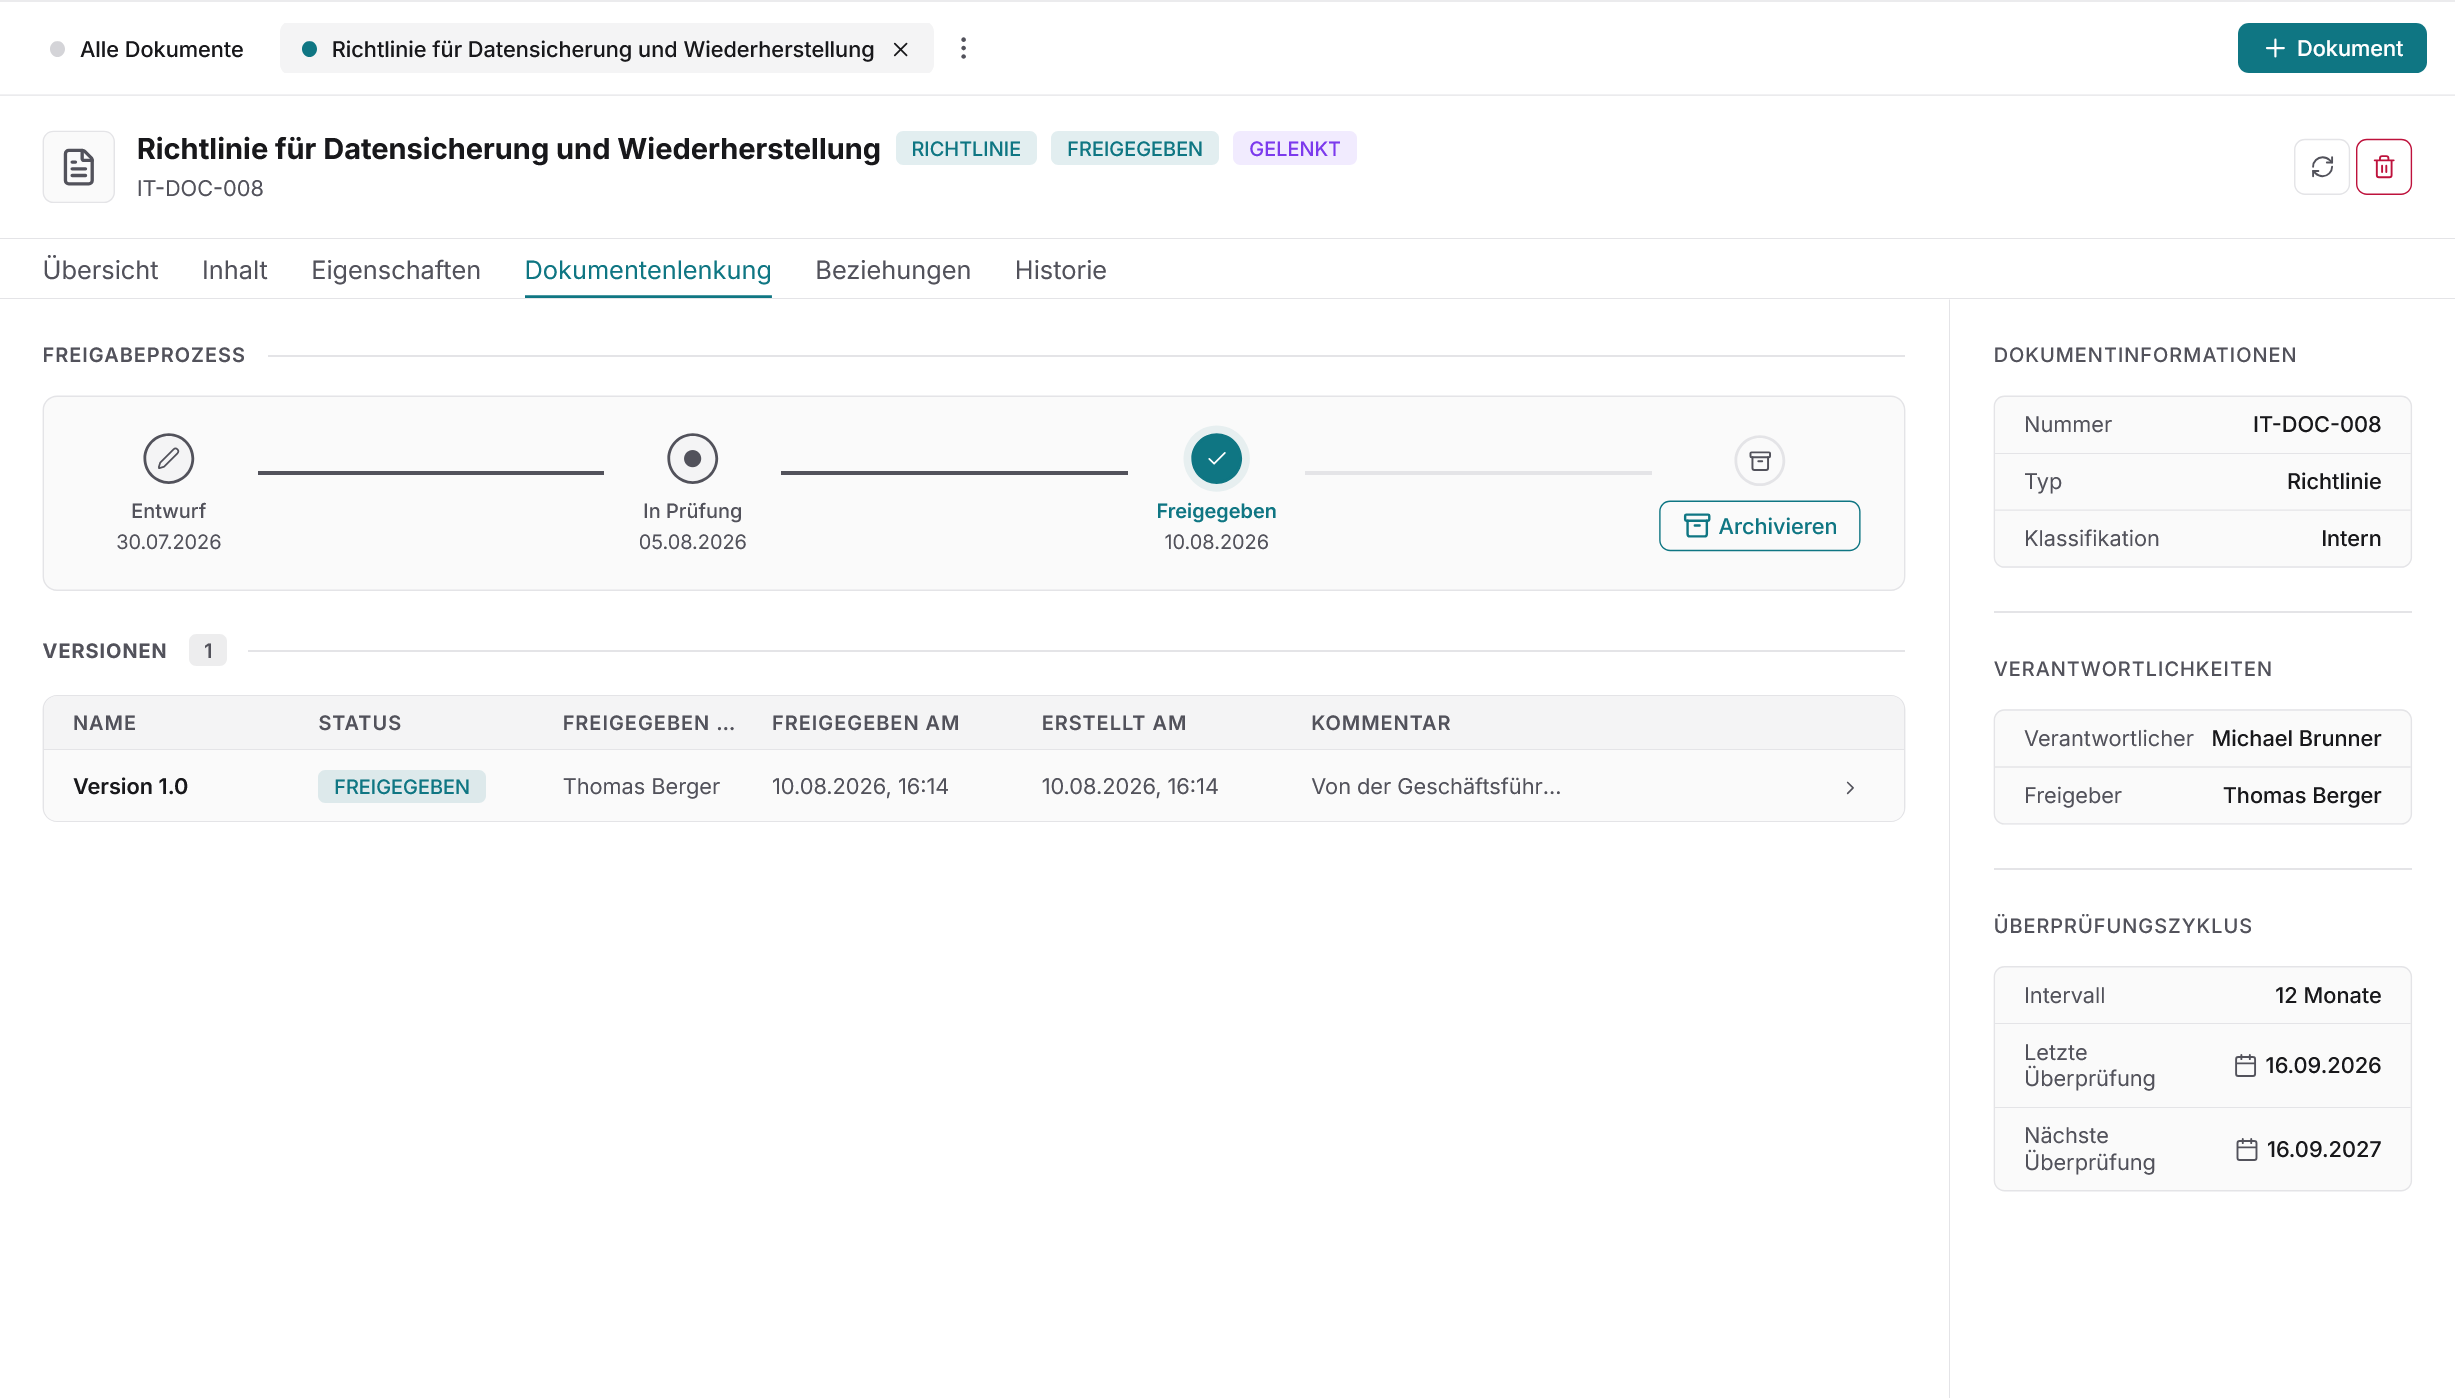Click calendar icon next to 16.09.2026
2455x1398 pixels.
[2245, 1066]
